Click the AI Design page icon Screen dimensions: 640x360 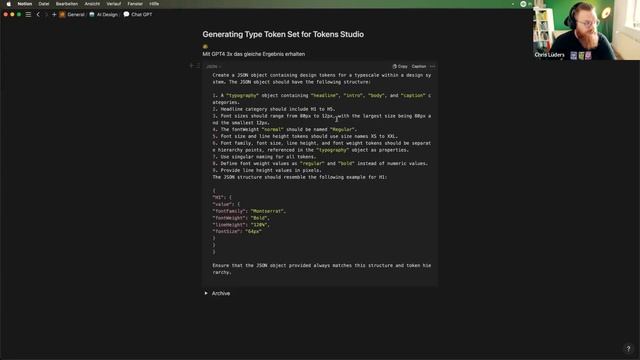92,14
